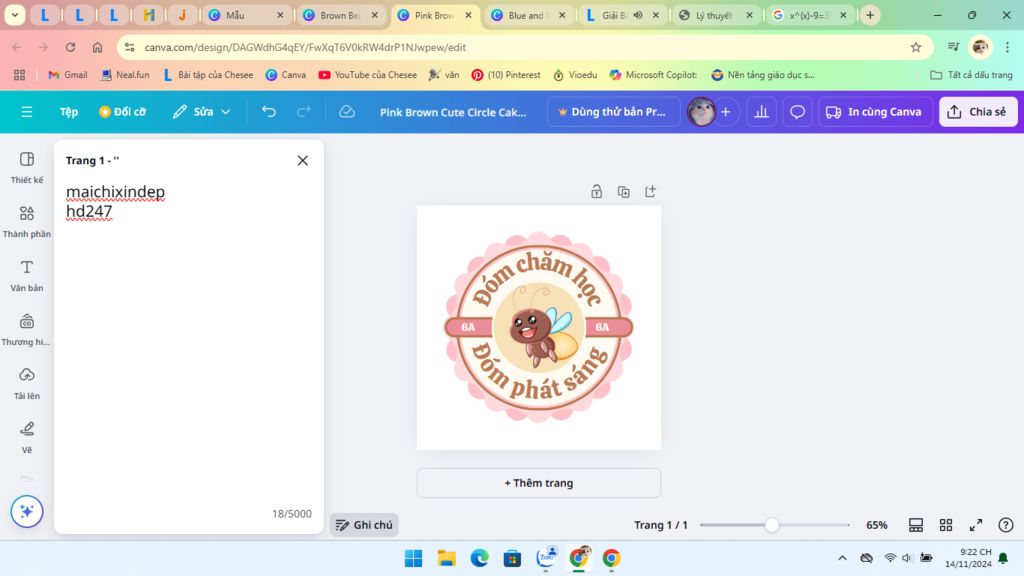This screenshot has height=576, width=1024.
Task: Switch to the Brown Be browser tab
Action: pos(341,15)
